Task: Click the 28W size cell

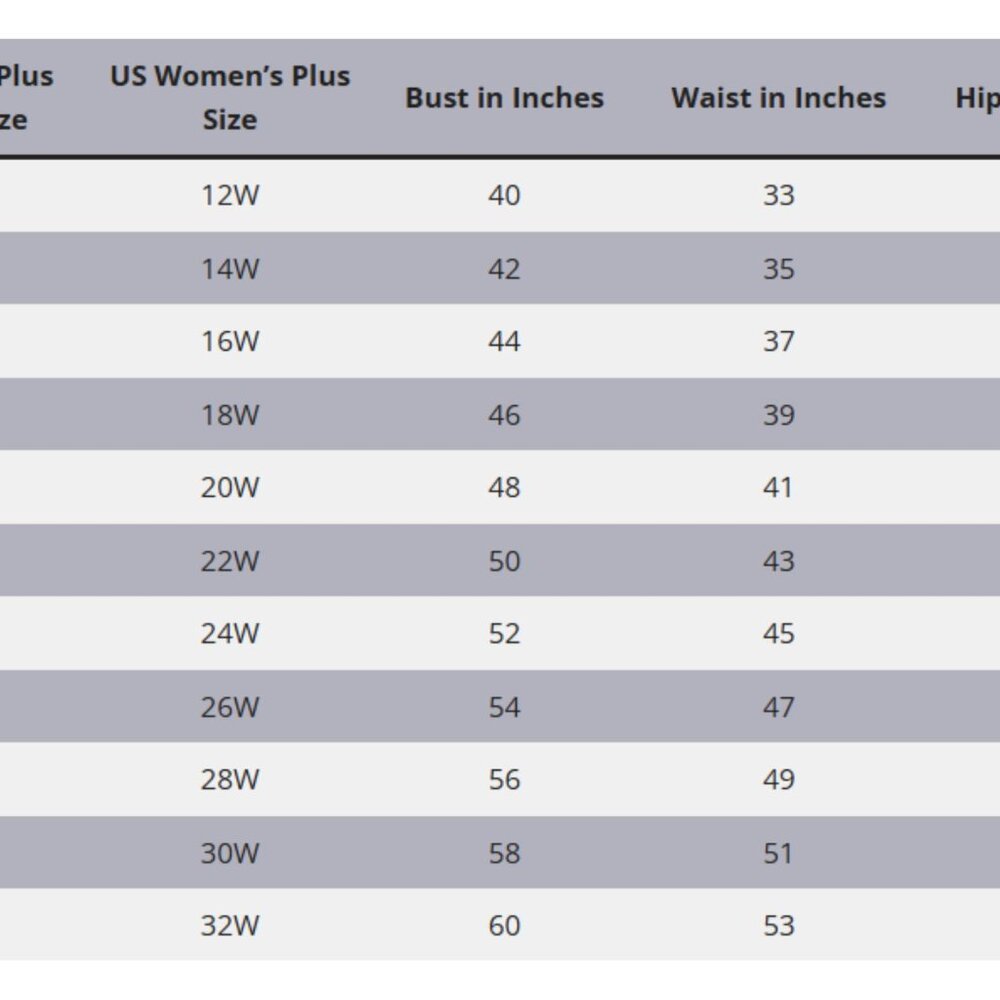Action: click(x=230, y=780)
